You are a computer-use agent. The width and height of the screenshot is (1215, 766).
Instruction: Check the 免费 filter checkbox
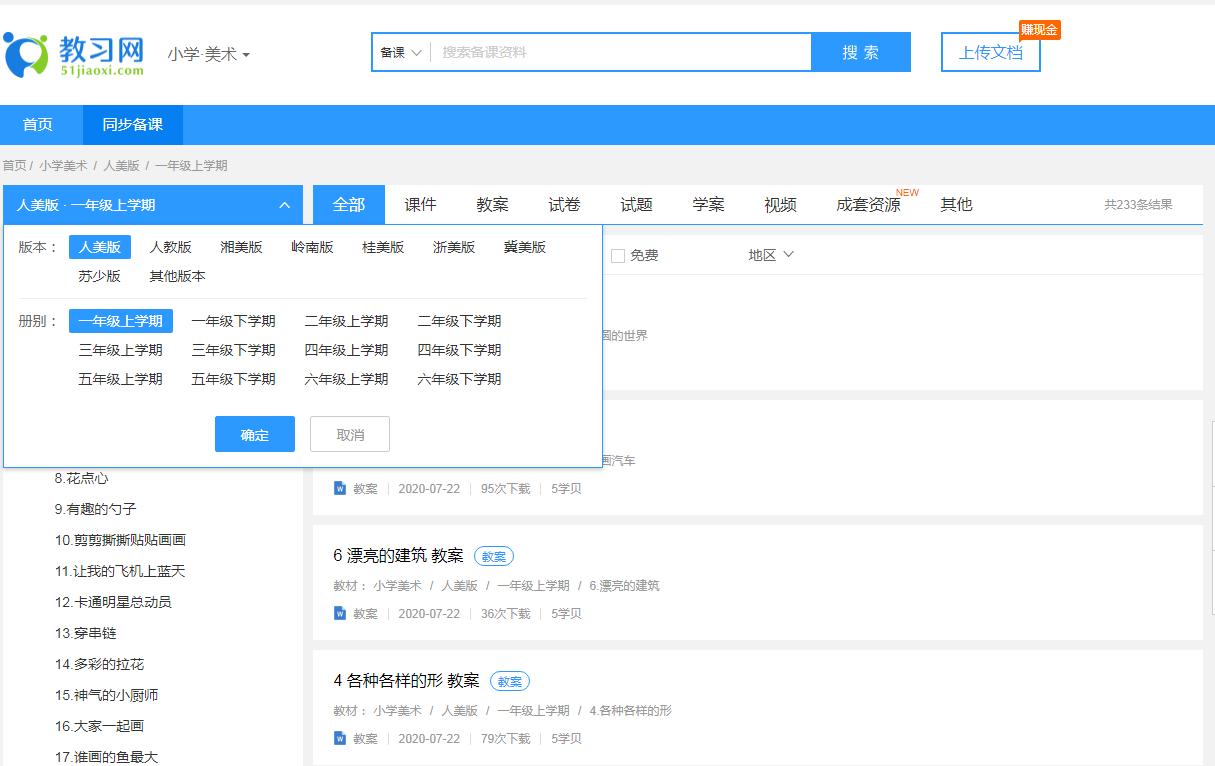click(x=618, y=255)
